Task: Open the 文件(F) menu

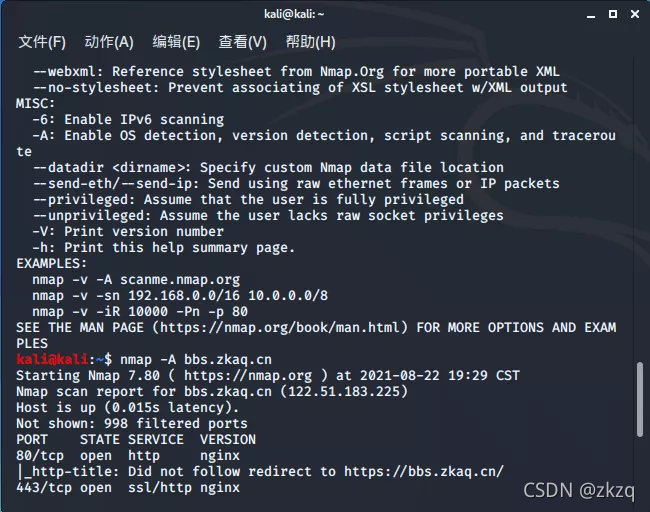Action: 42,42
